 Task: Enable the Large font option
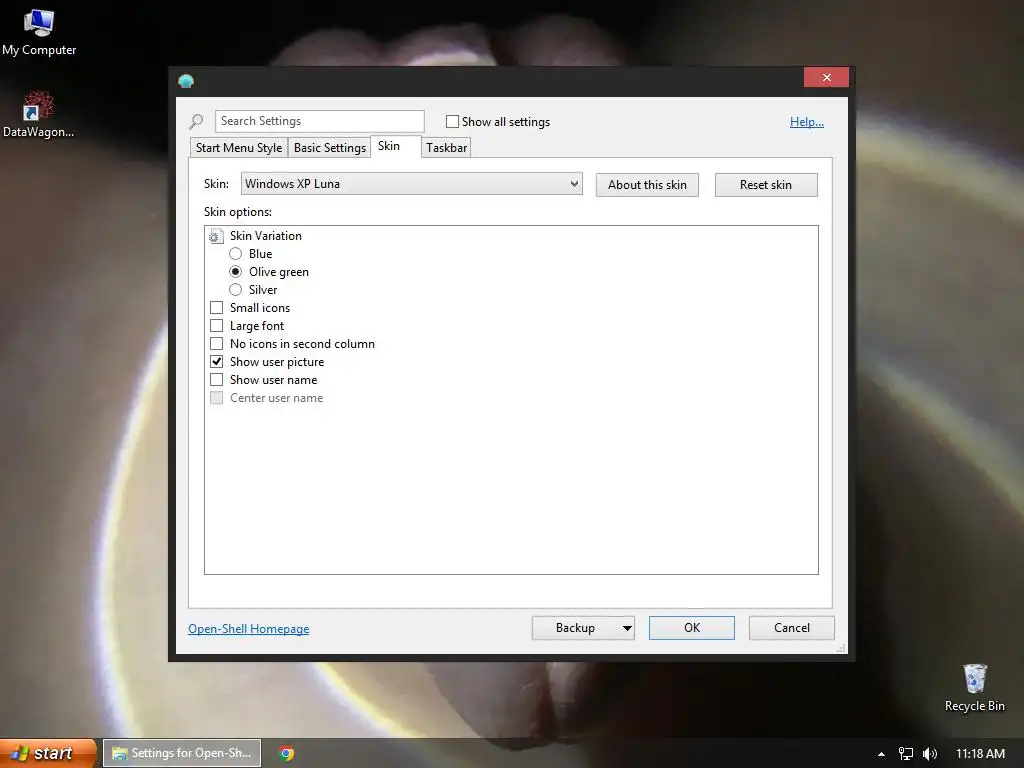217,326
